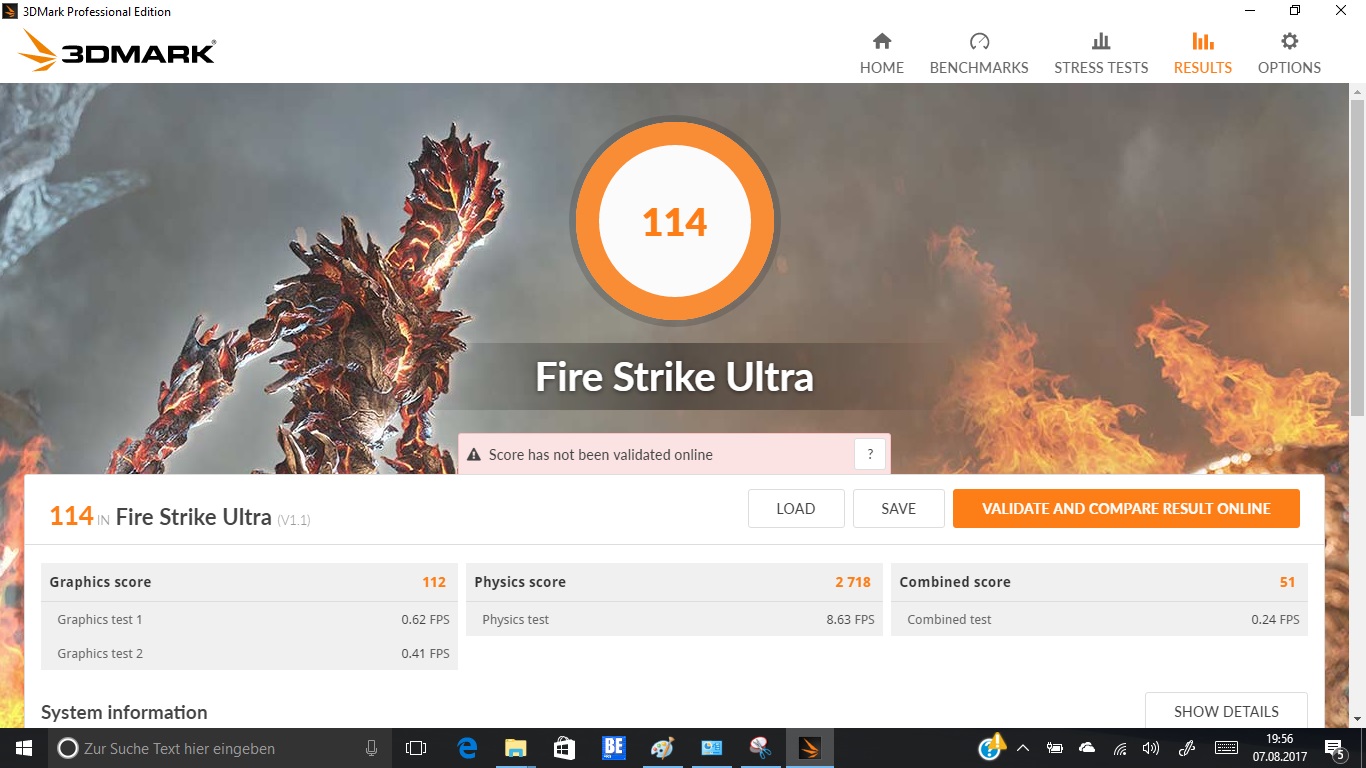Image resolution: width=1366 pixels, height=768 pixels.
Task: Open the Action Center notifications icon
Action: [x=1336, y=748]
